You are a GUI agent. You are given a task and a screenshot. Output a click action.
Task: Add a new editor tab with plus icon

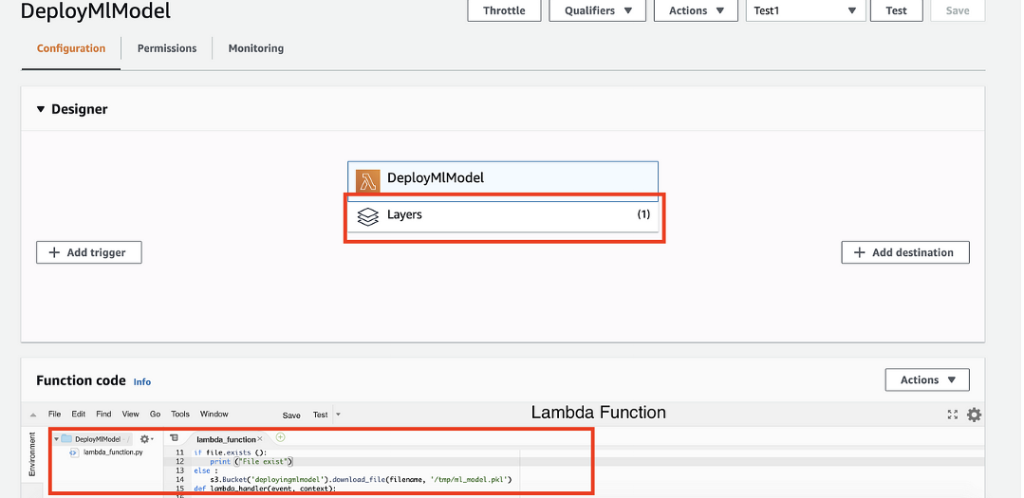coord(280,438)
